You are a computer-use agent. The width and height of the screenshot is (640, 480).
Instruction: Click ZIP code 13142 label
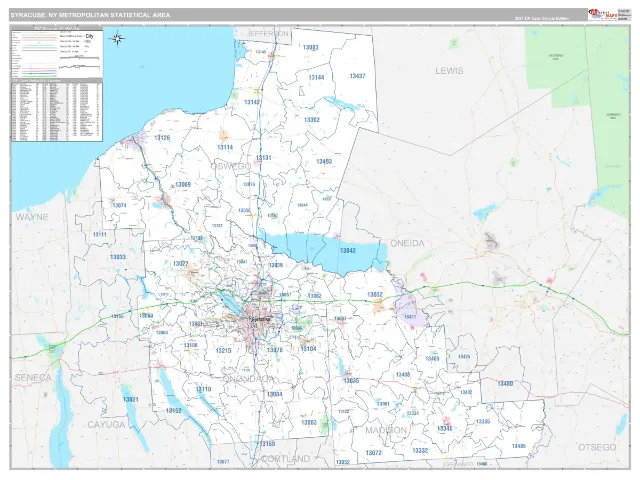pos(252,102)
